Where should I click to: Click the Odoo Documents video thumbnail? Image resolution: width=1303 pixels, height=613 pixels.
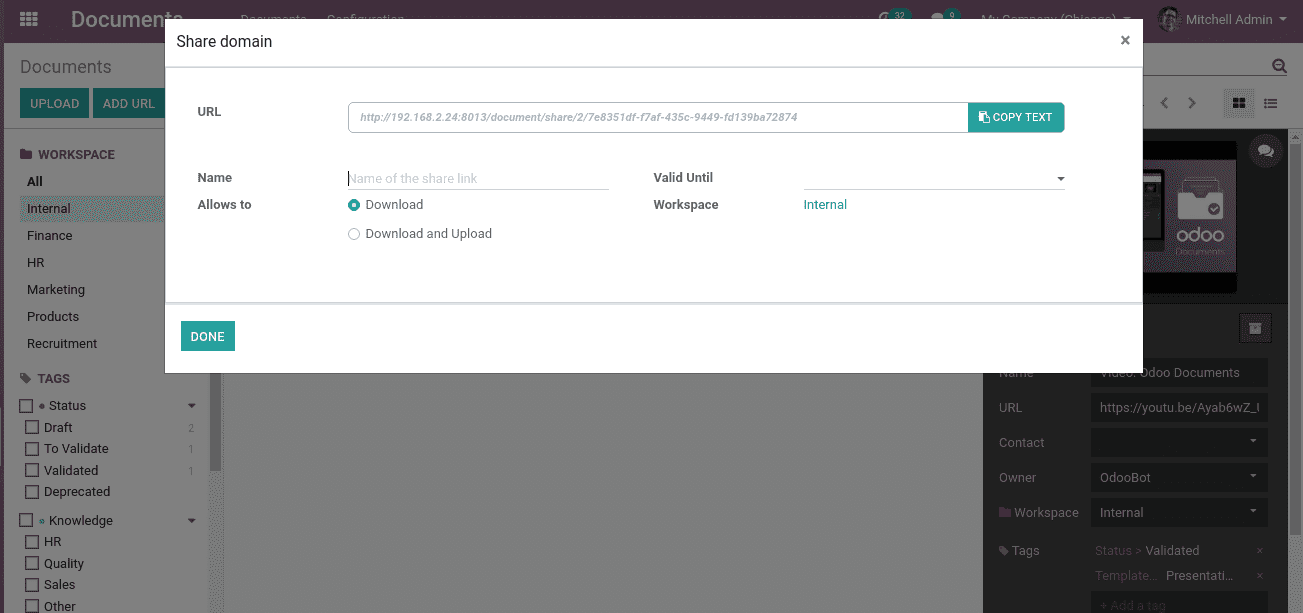pos(1188,215)
